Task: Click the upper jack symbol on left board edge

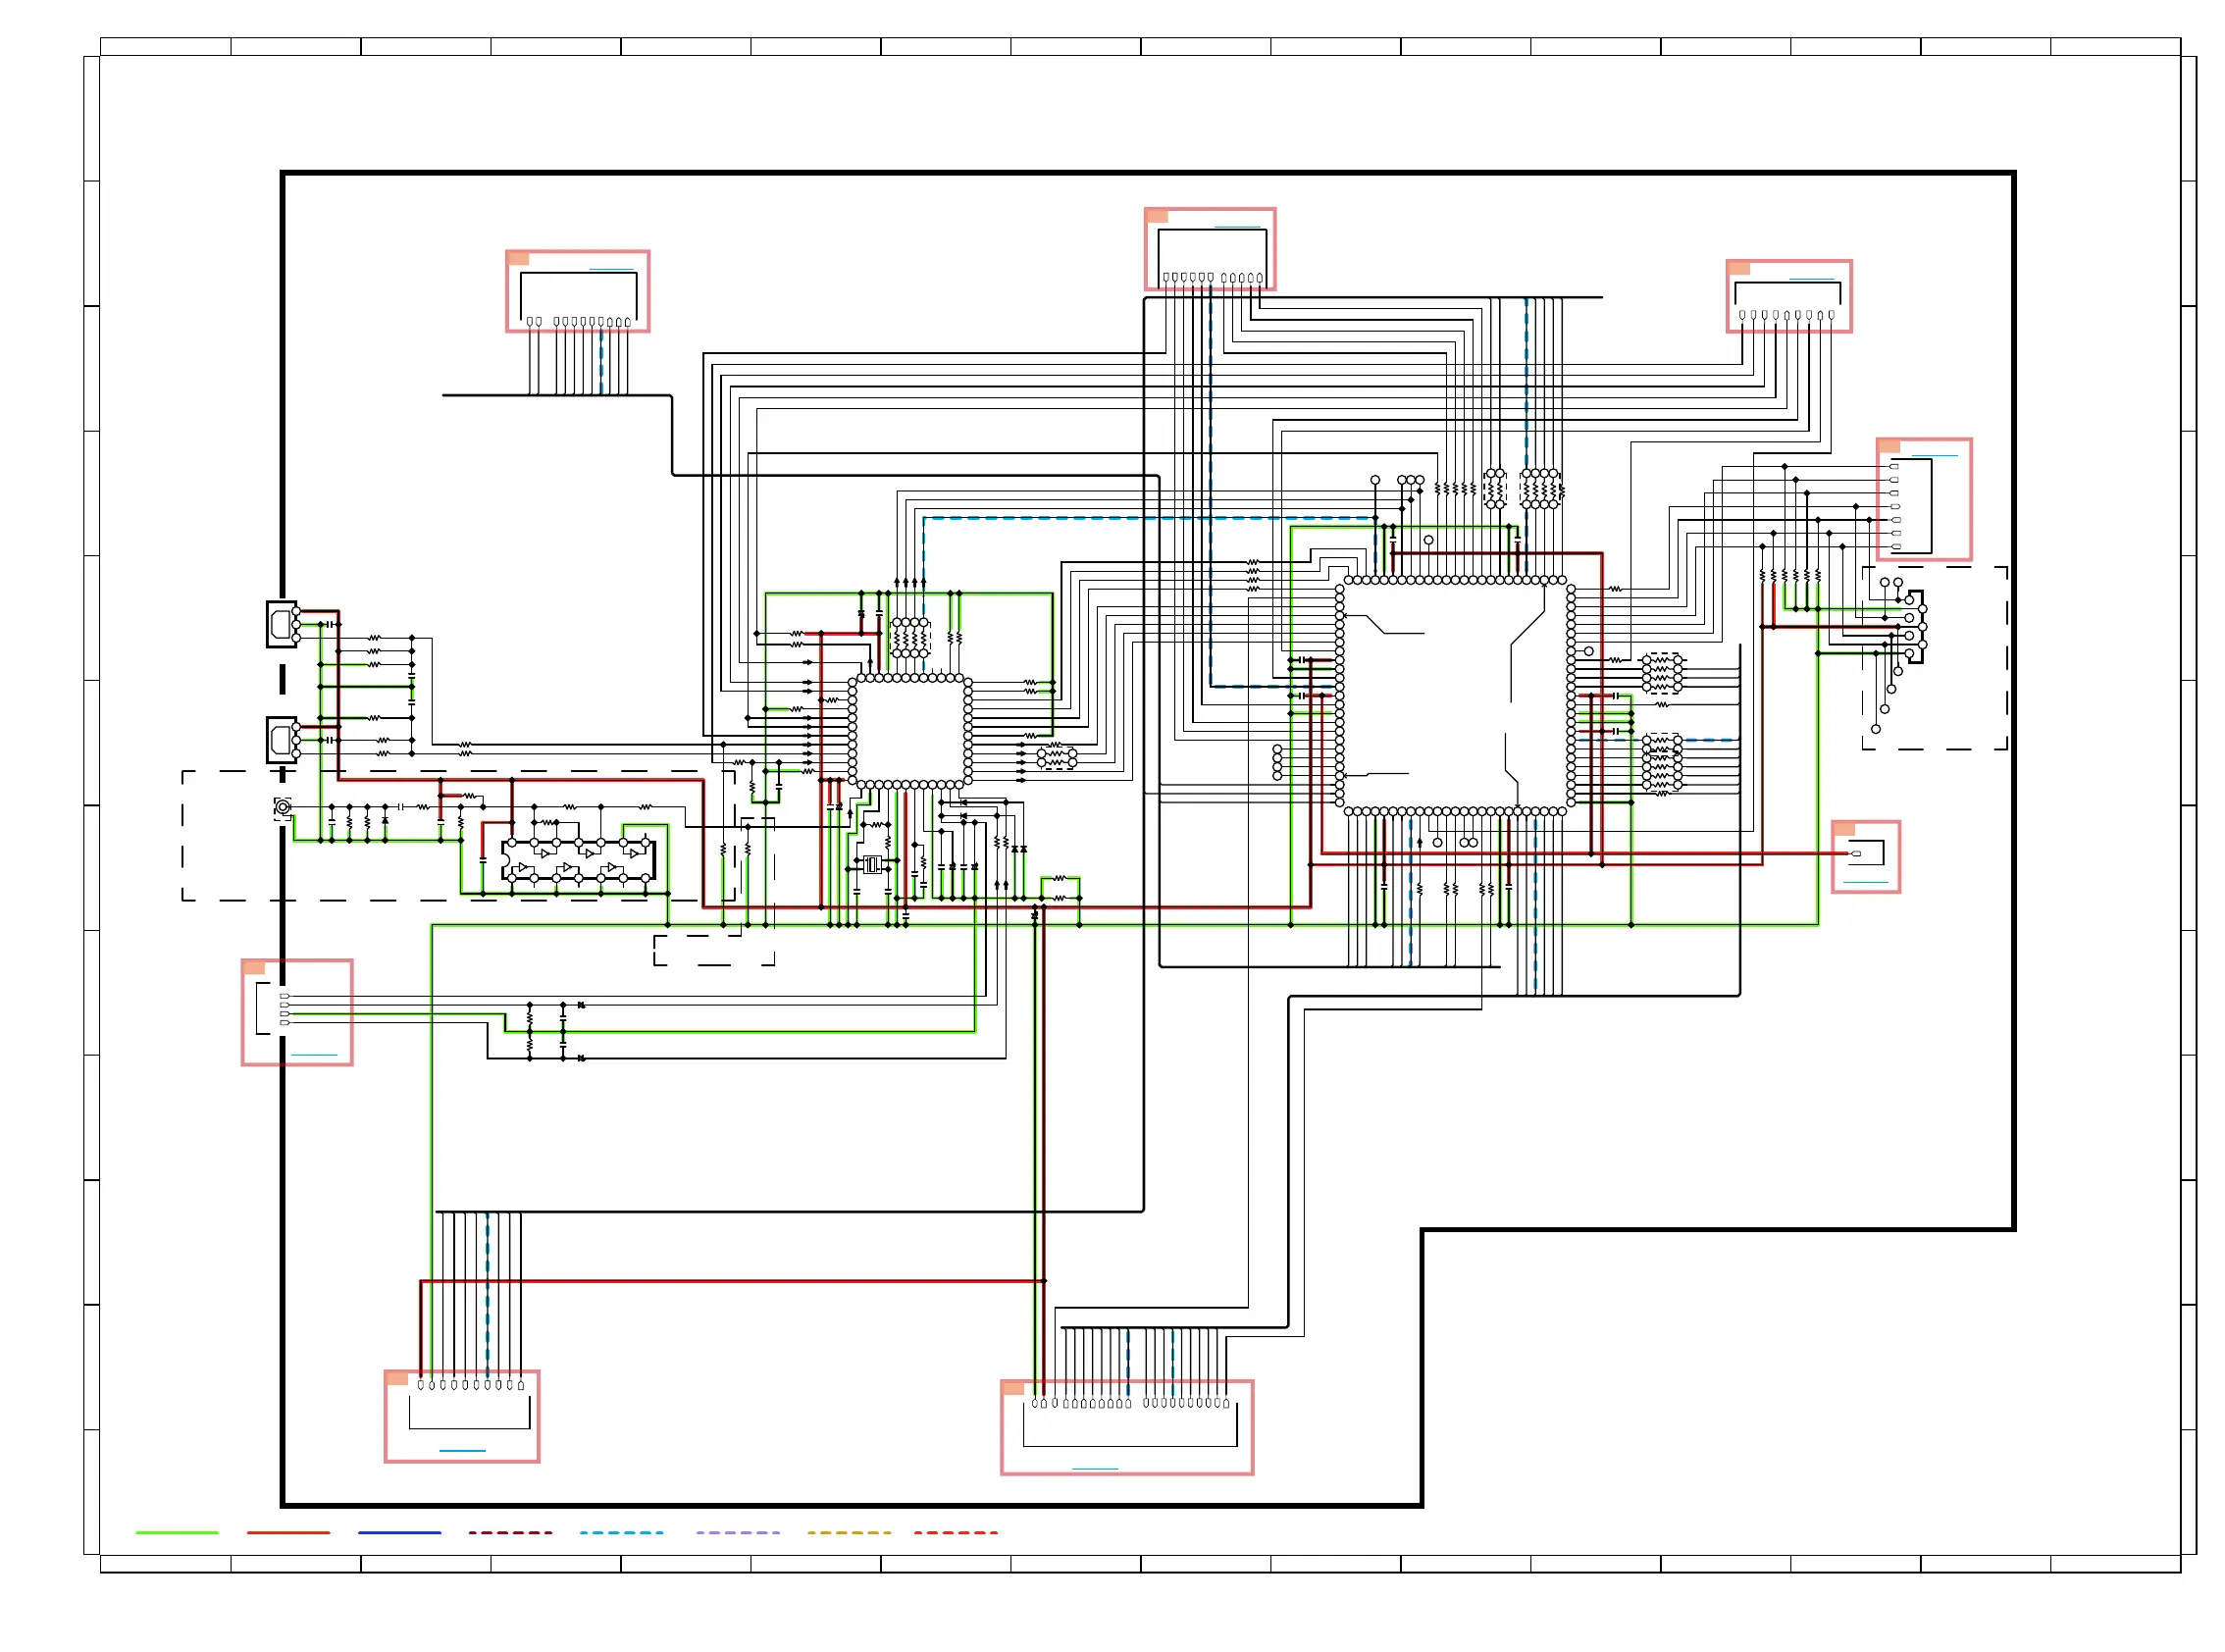Action: (283, 624)
